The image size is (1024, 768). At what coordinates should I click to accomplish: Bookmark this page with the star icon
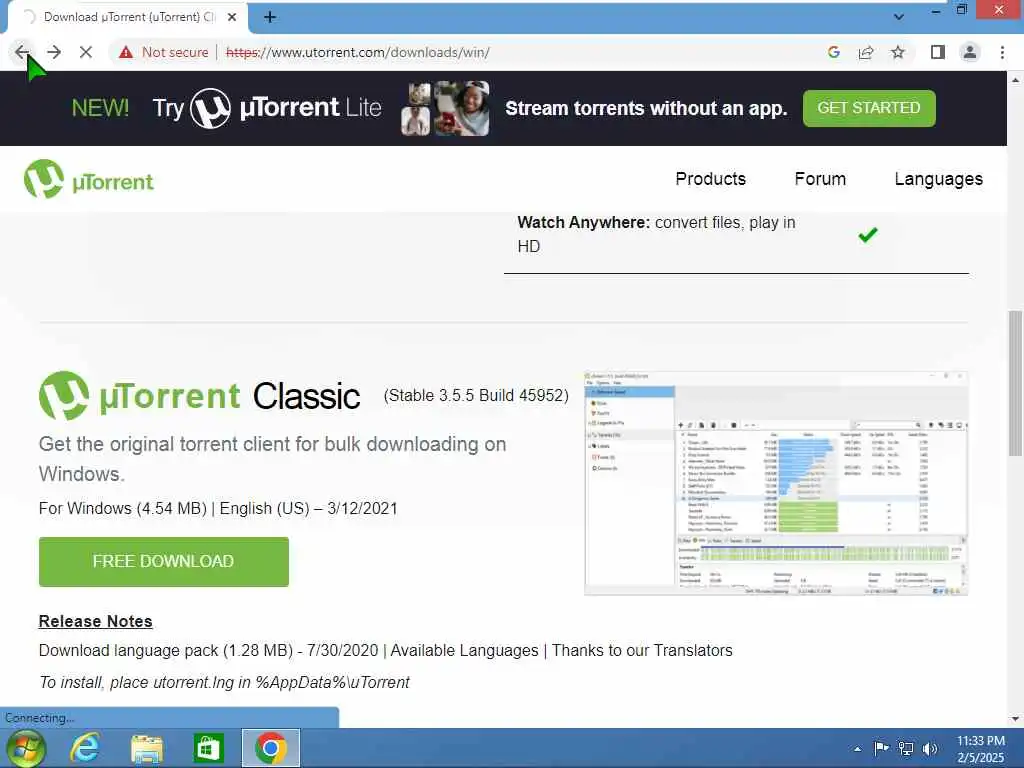898,52
